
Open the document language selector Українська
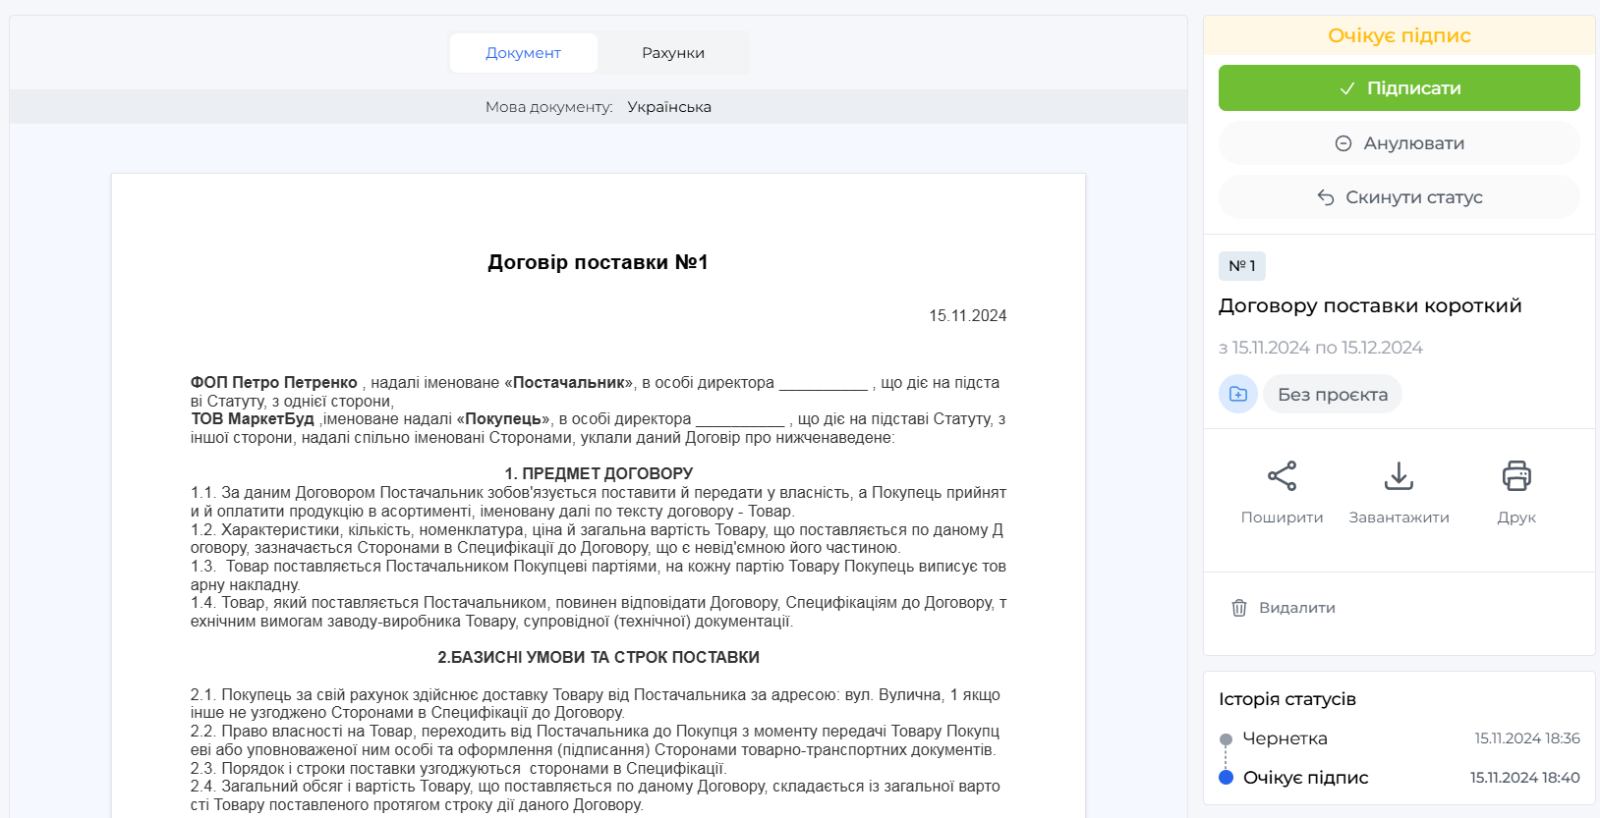click(669, 107)
